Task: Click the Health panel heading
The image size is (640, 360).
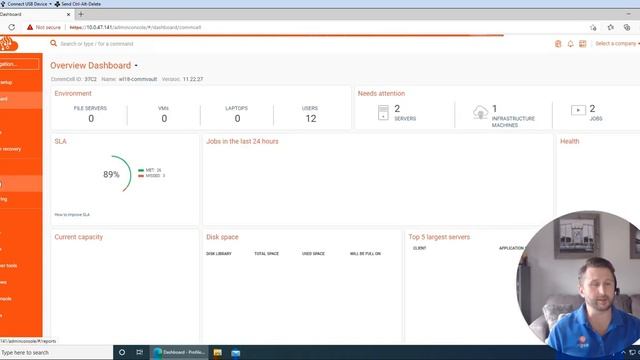Action: click(569, 141)
